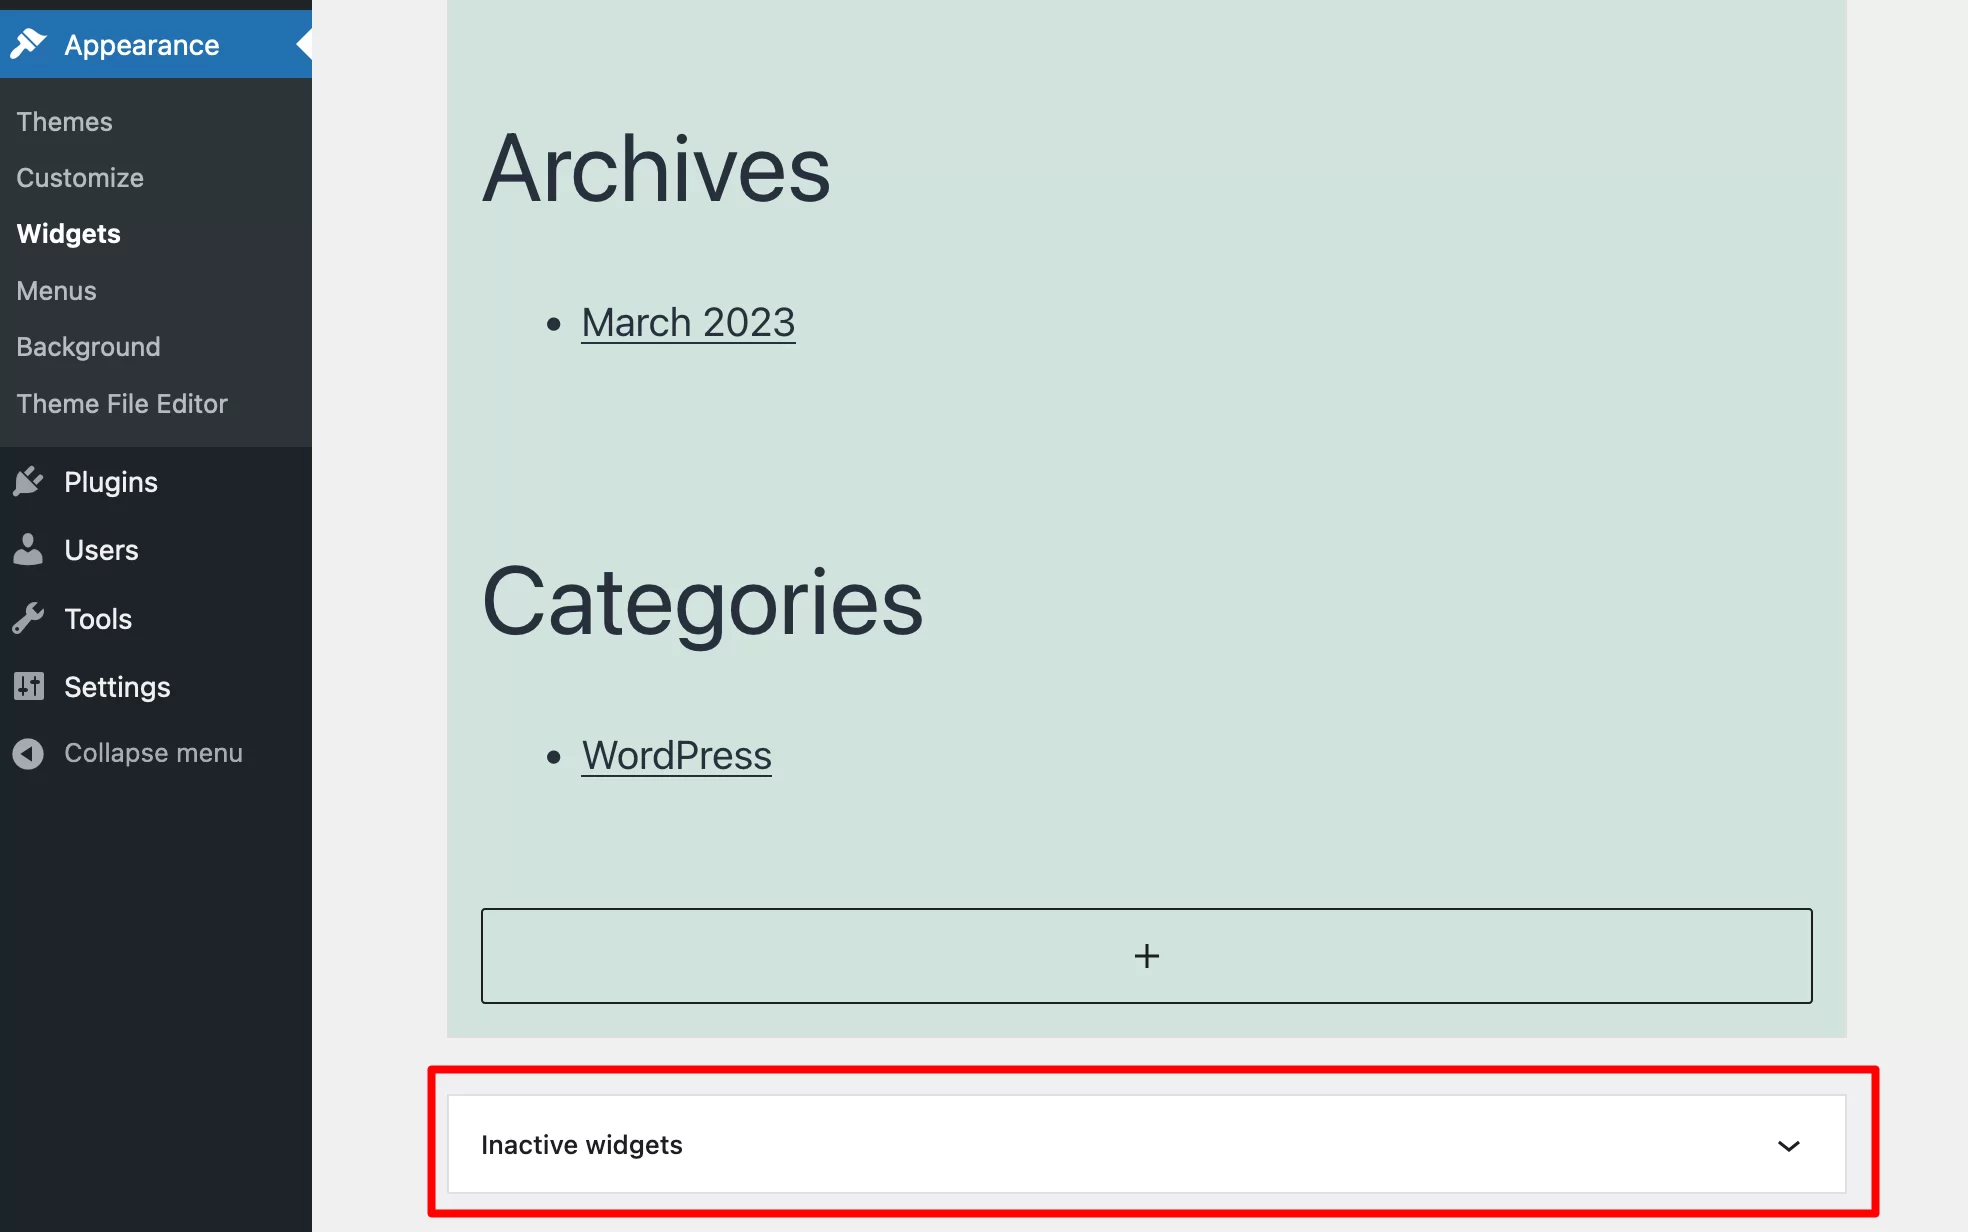Click the Settings menu icon
The image size is (1968, 1232).
coord(28,687)
